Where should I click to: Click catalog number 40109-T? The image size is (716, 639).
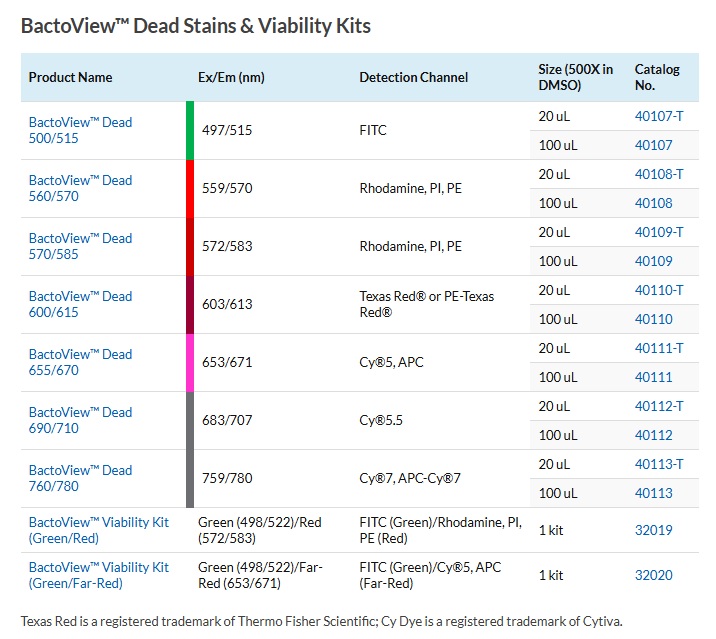(659, 232)
